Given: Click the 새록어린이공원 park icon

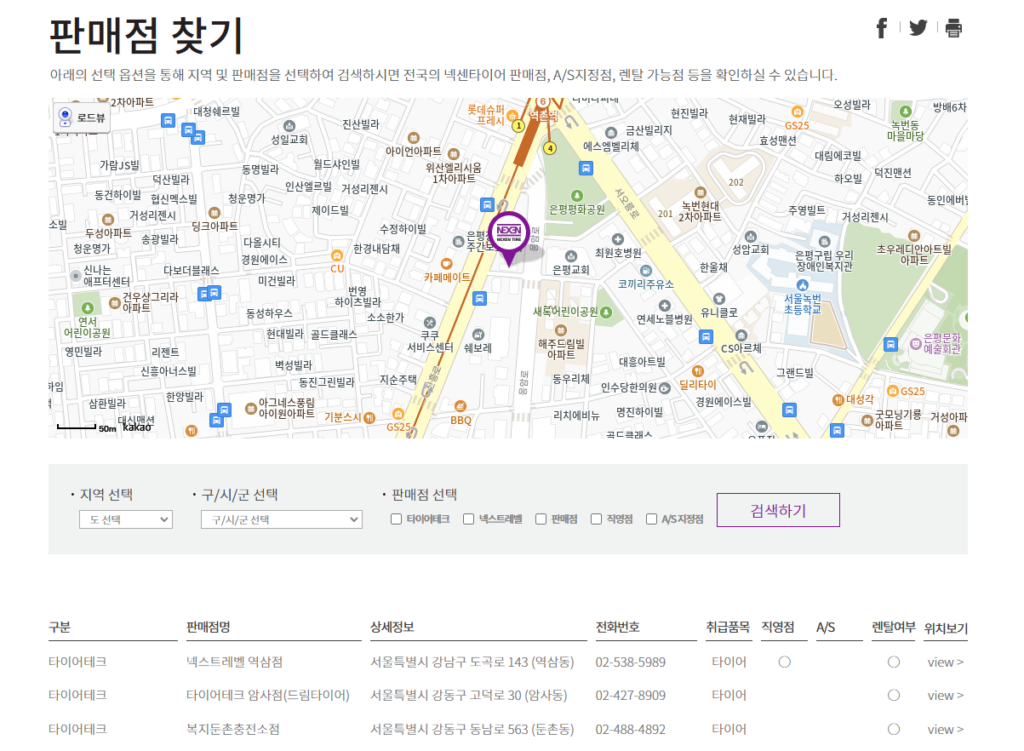Looking at the screenshot, I should [x=606, y=312].
